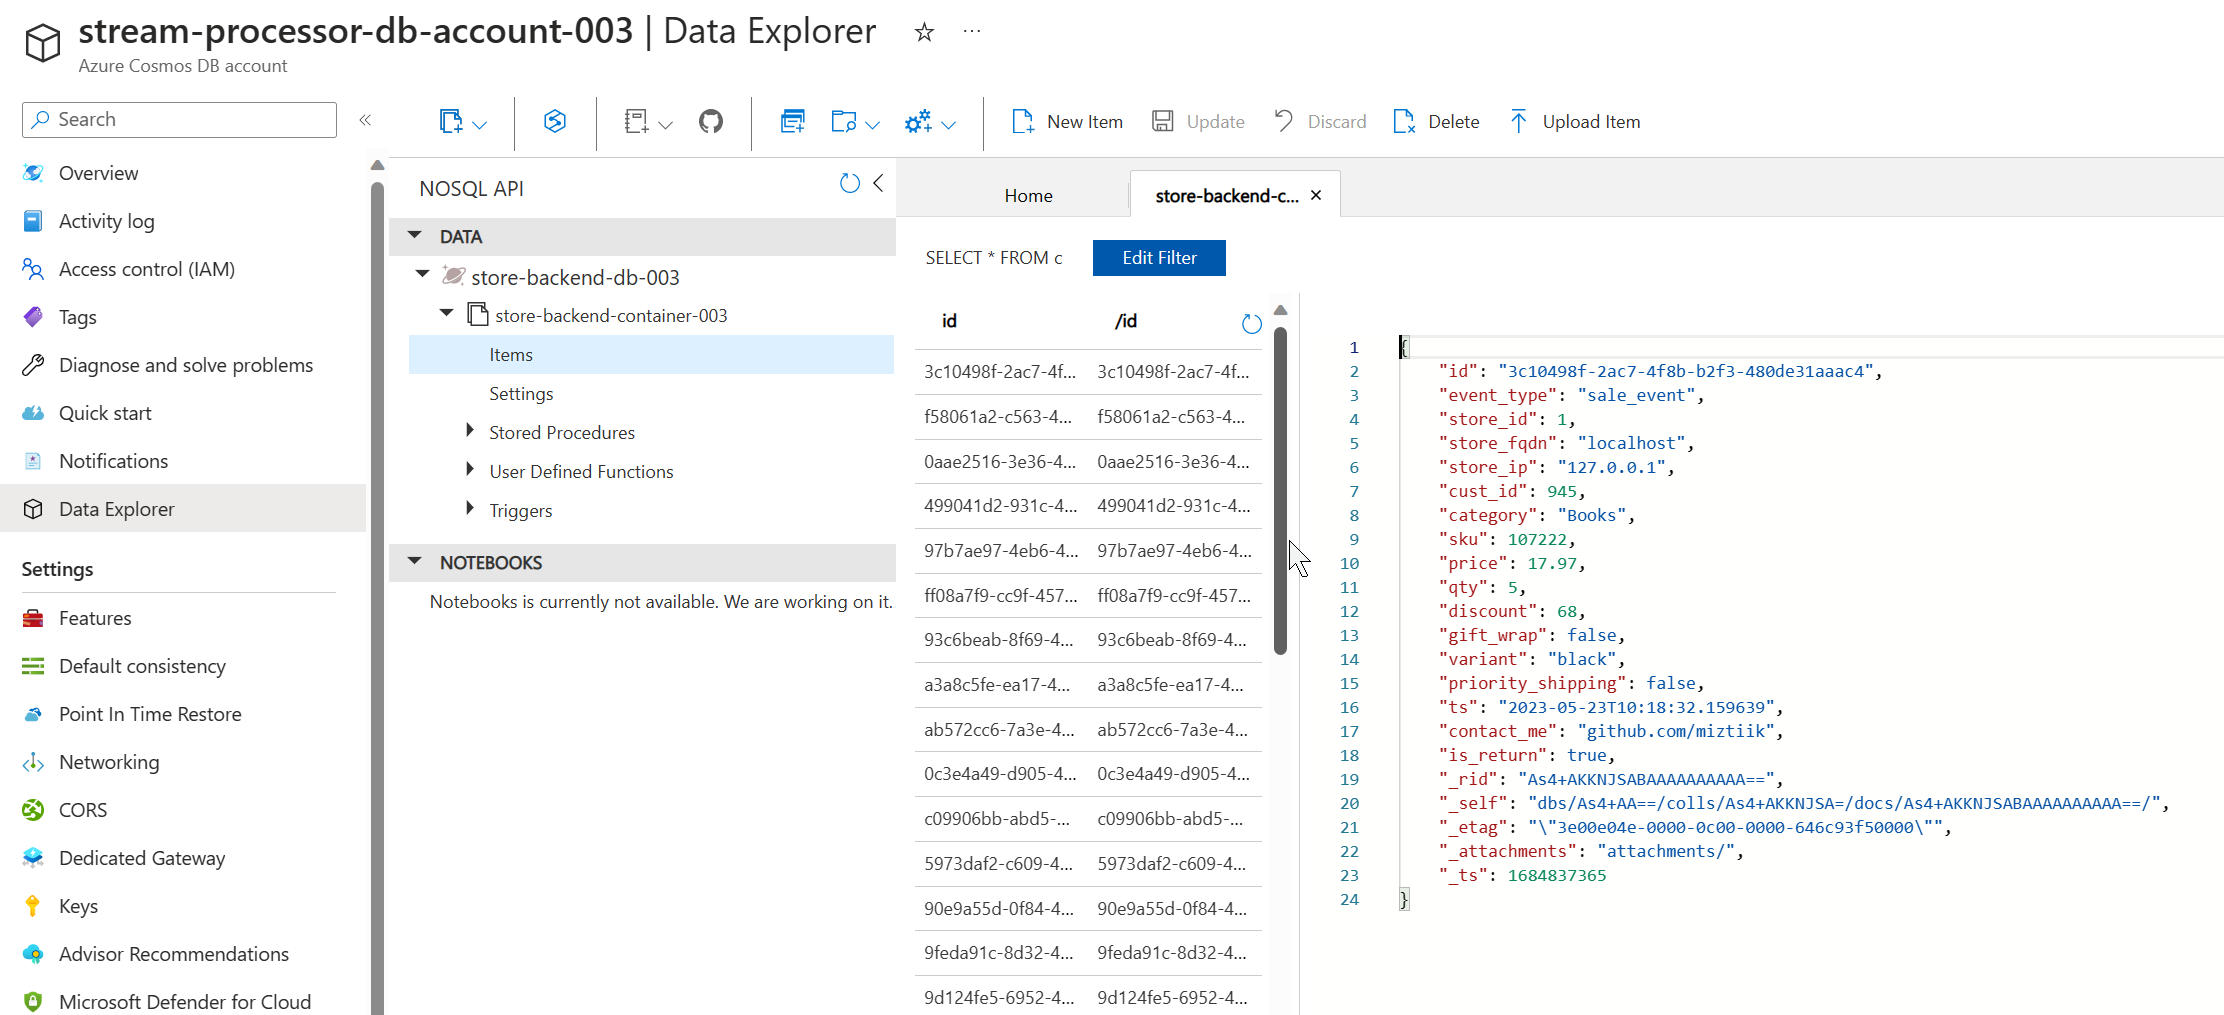Open Keys page
Image resolution: width=2224 pixels, height=1015 pixels.
[78, 906]
